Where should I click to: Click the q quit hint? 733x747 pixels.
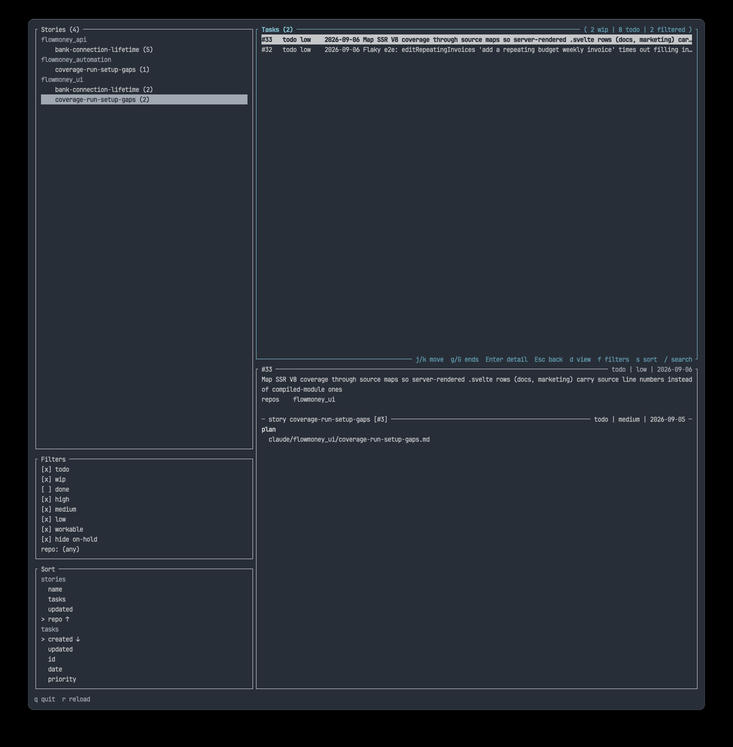44,699
